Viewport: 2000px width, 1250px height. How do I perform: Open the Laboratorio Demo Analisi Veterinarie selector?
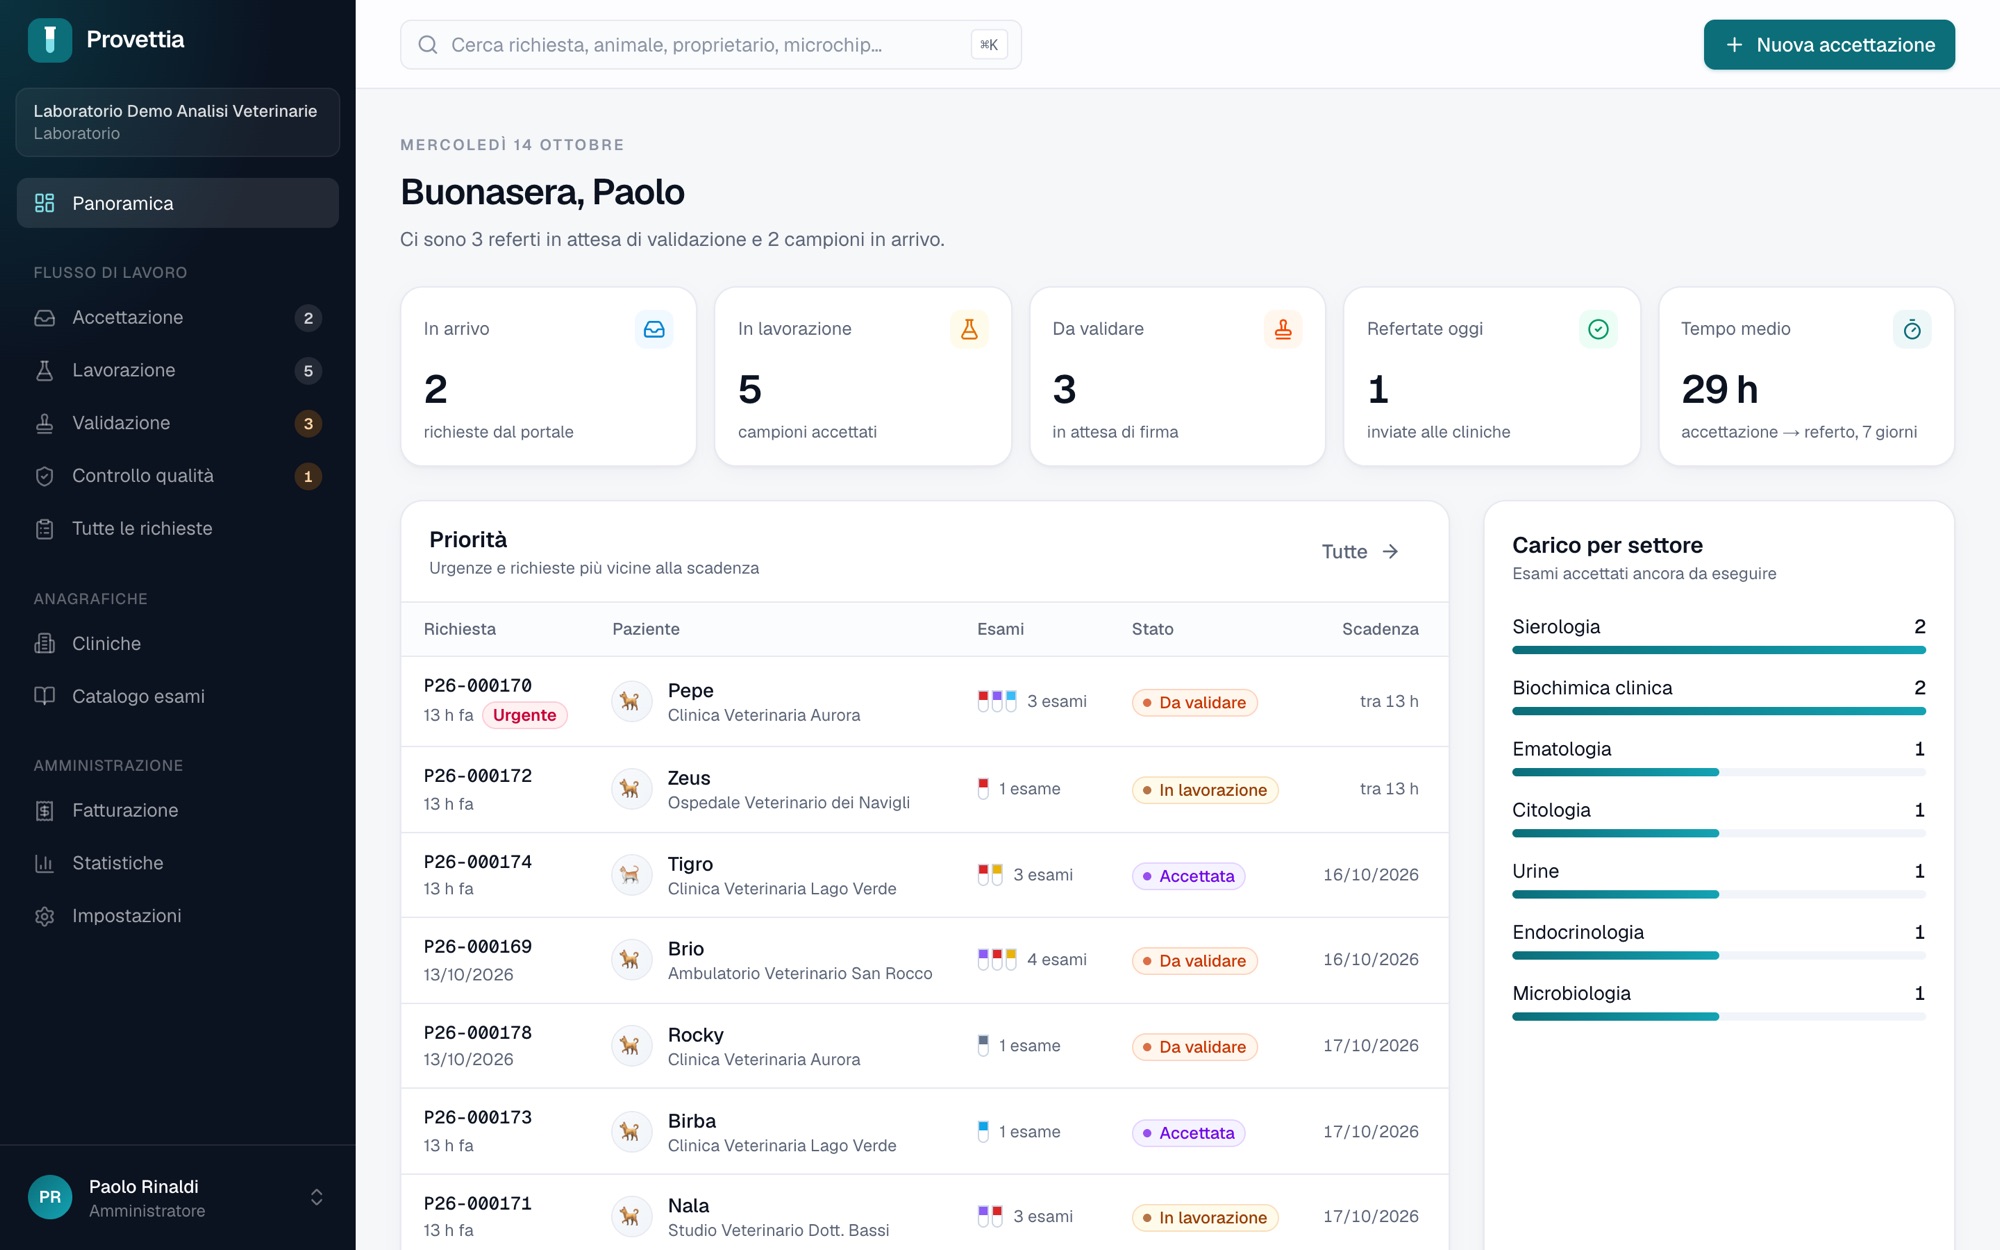click(178, 122)
